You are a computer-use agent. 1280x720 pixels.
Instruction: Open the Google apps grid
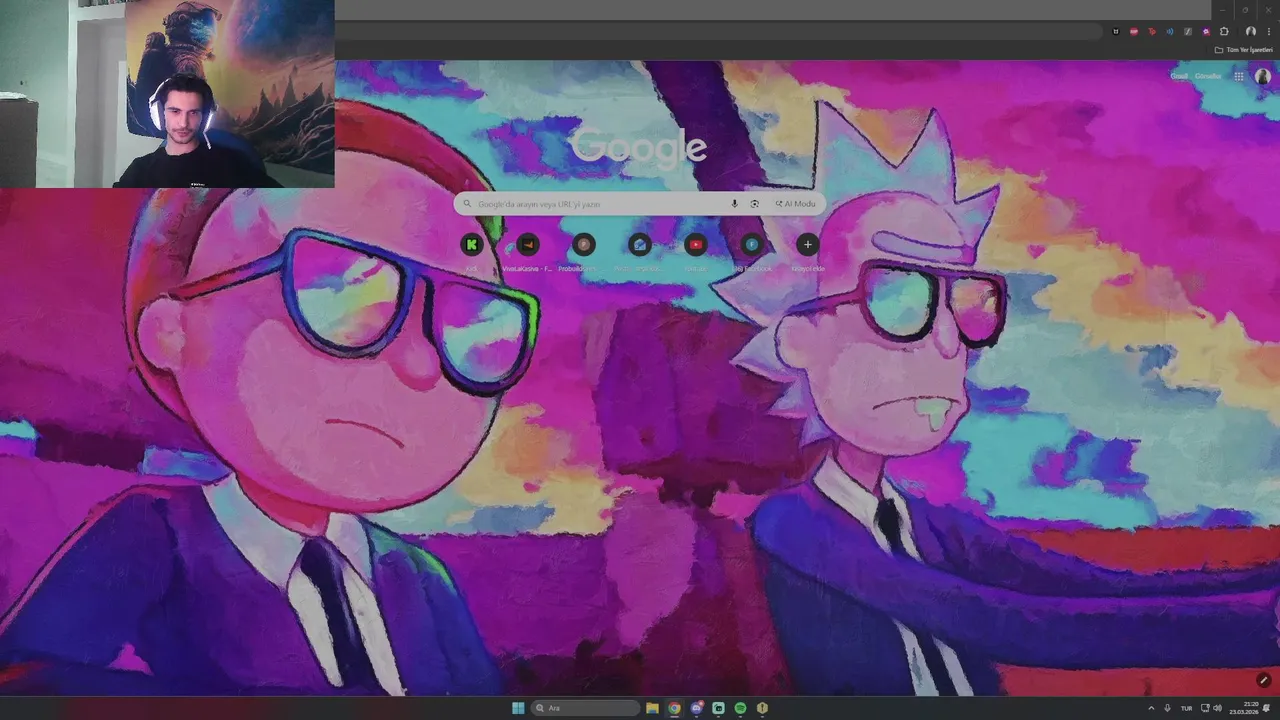pyautogui.click(x=1239, y=76)
